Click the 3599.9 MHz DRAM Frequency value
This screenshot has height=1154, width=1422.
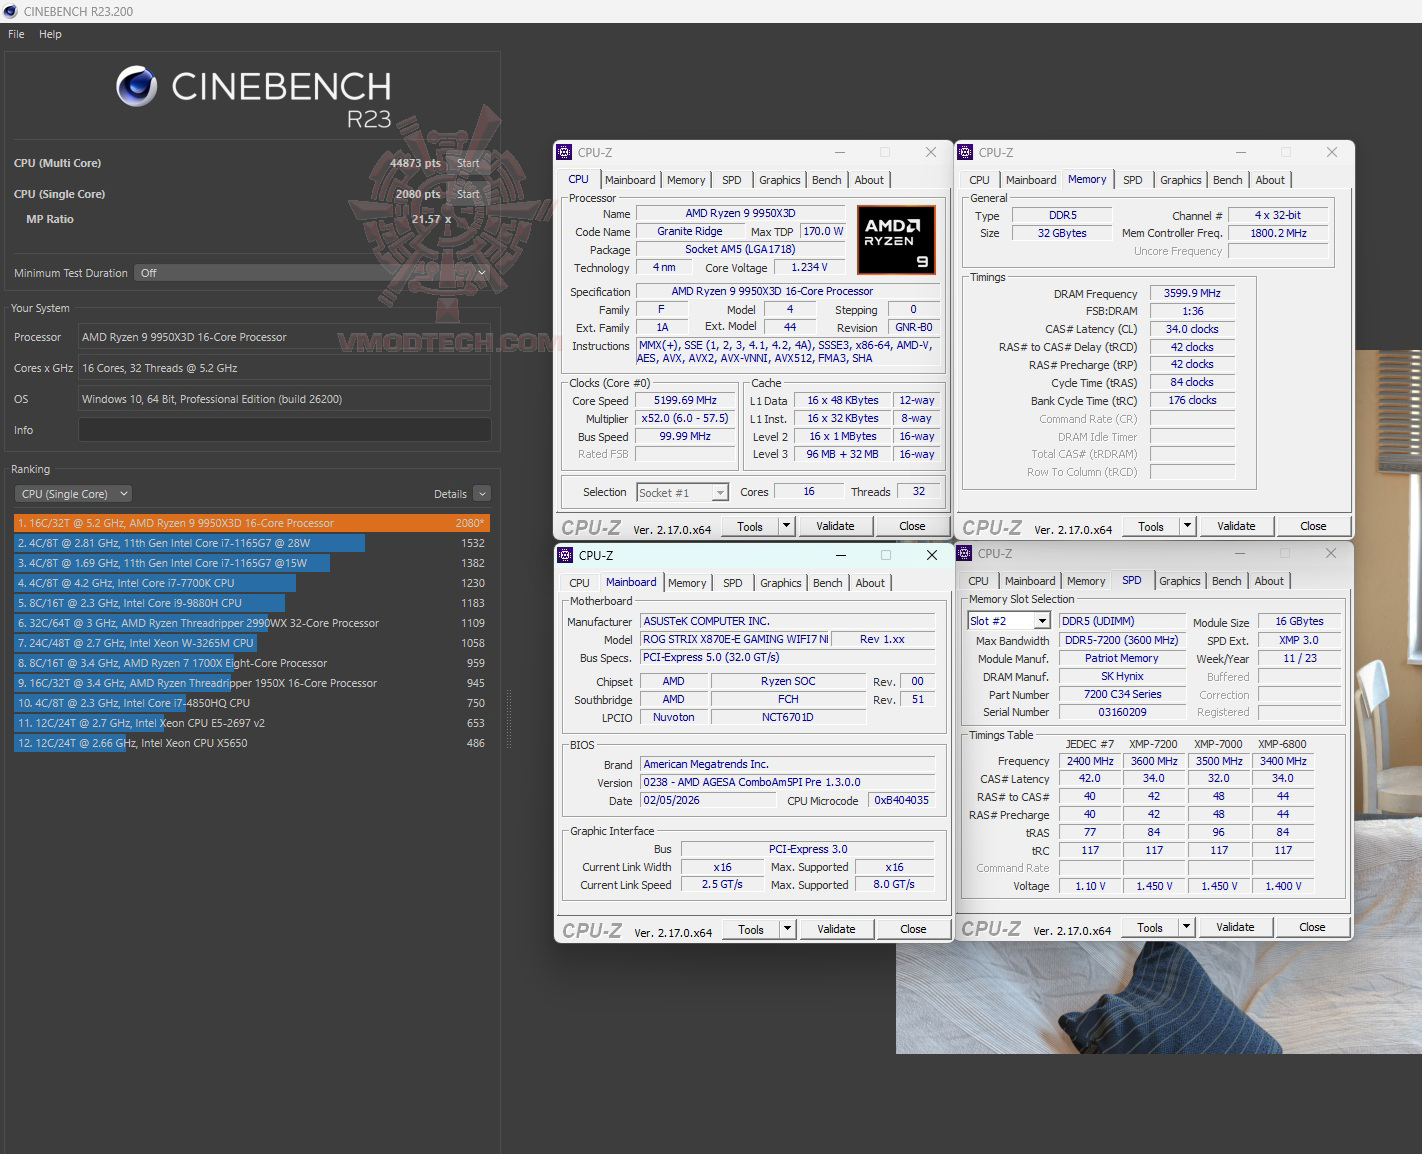tap(1192, 293)
